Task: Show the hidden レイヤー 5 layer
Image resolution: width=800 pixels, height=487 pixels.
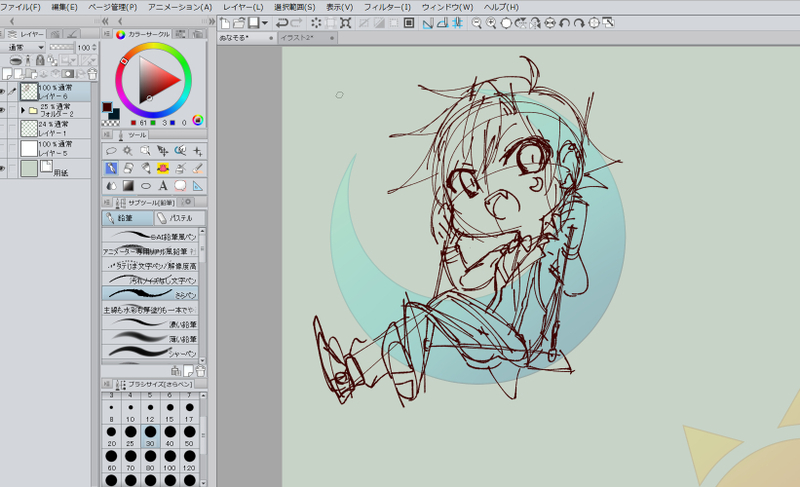Action: pos(3,148)
